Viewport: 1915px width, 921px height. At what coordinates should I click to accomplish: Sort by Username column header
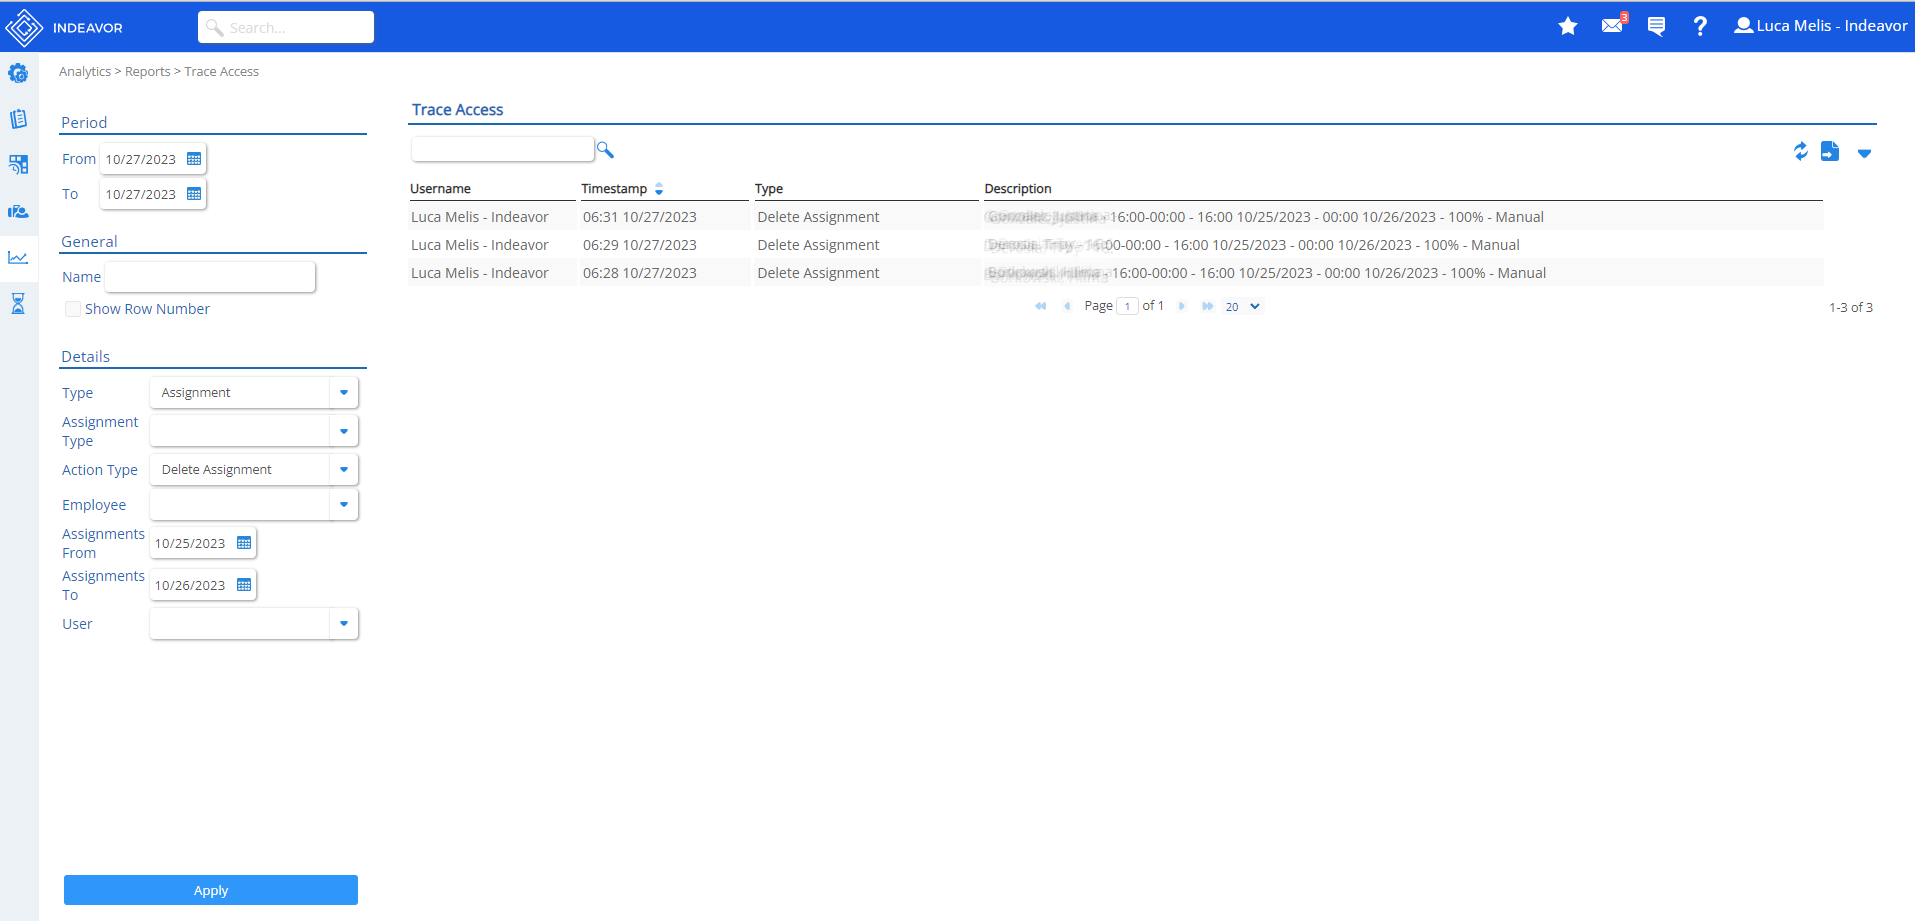point(440,189)
